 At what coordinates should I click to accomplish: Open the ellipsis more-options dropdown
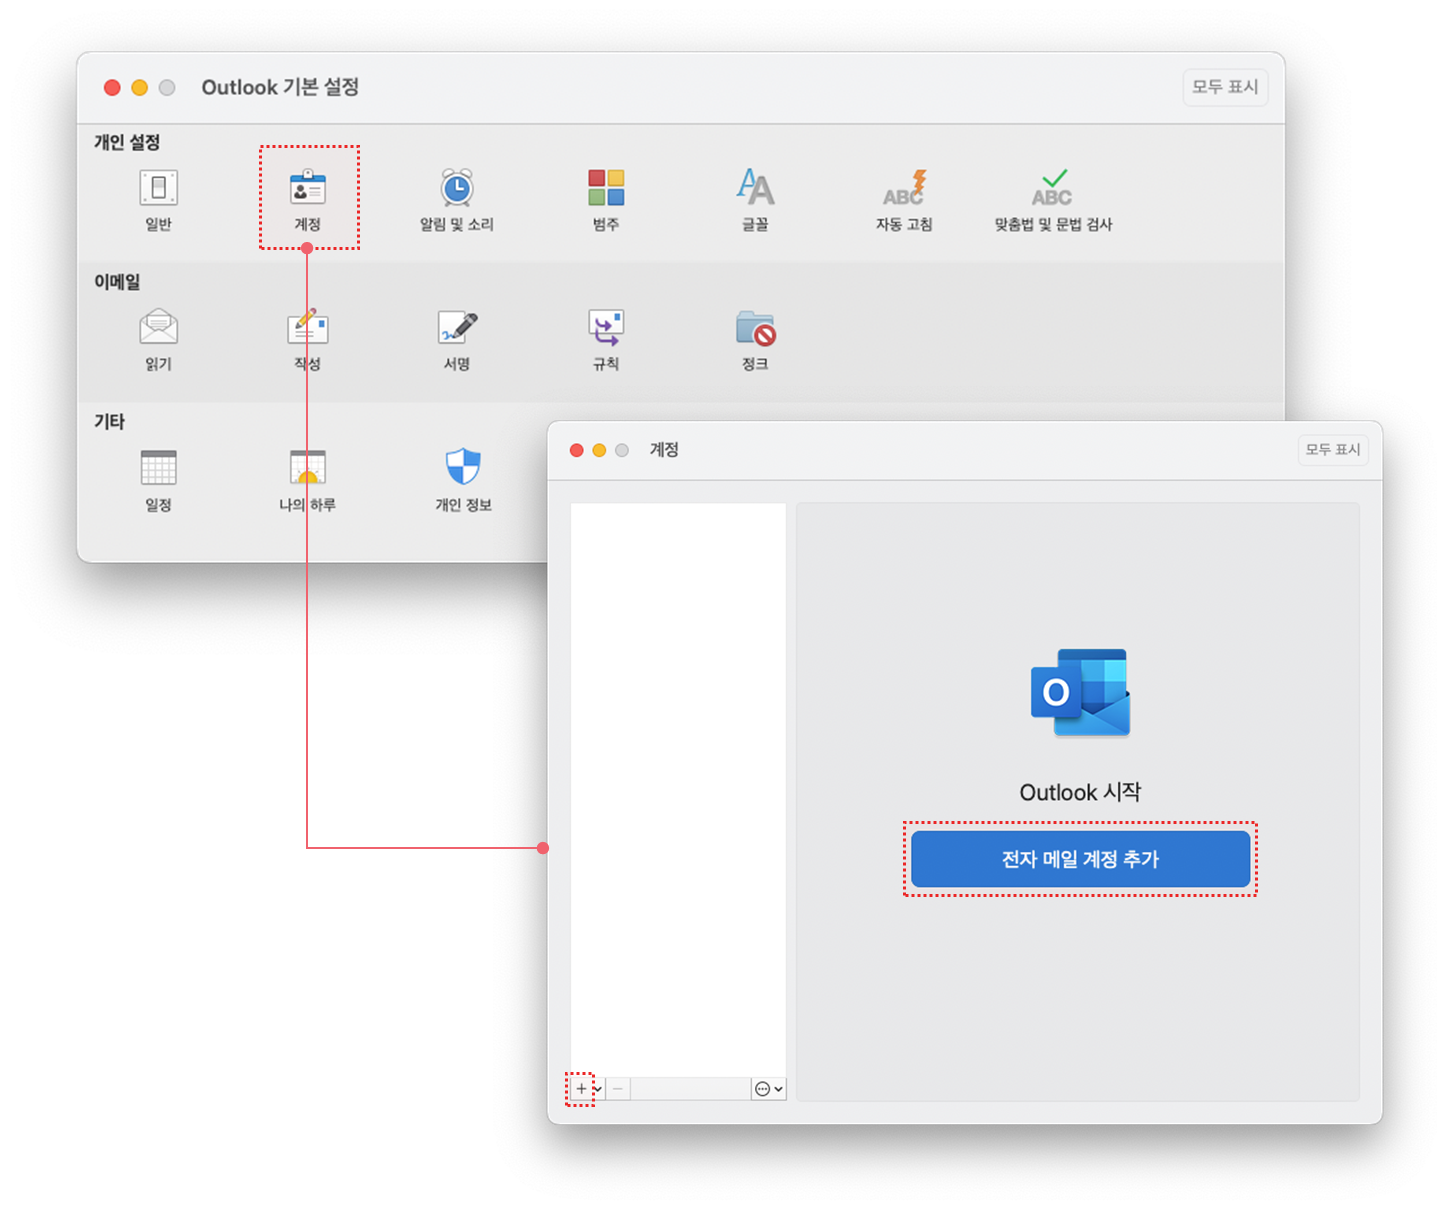point(768,1089)
